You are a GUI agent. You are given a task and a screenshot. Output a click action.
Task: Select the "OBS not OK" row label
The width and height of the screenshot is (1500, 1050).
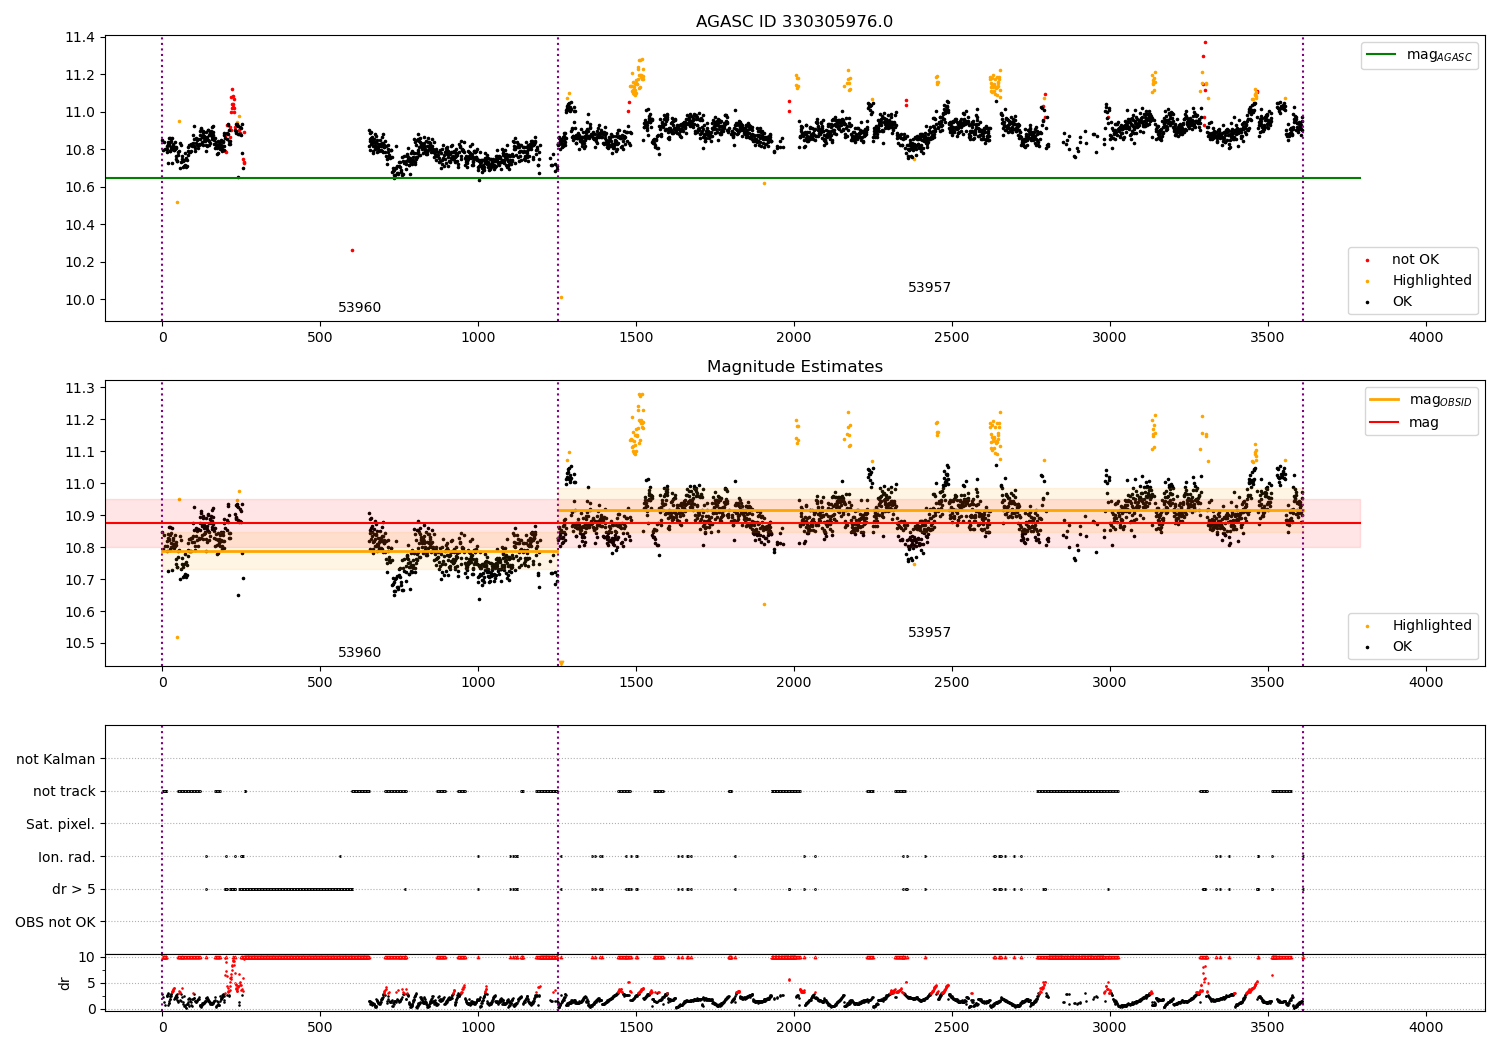pyautogui.click(x=55, y=922)
